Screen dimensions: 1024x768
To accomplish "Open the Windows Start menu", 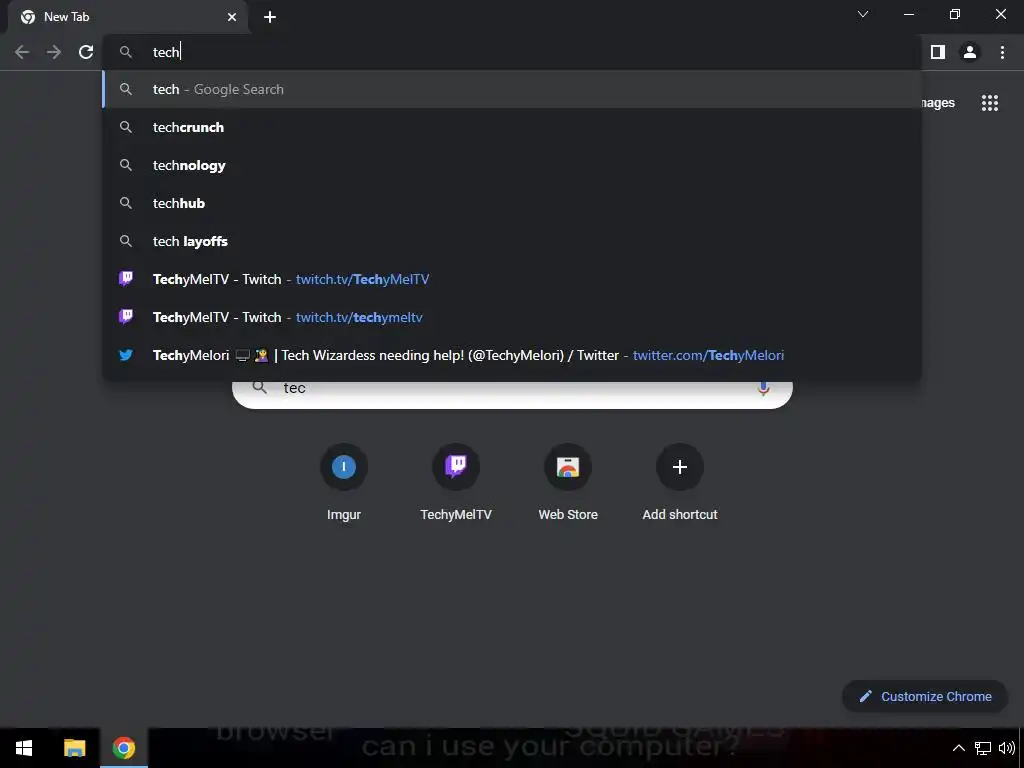I will click(24, 748).
